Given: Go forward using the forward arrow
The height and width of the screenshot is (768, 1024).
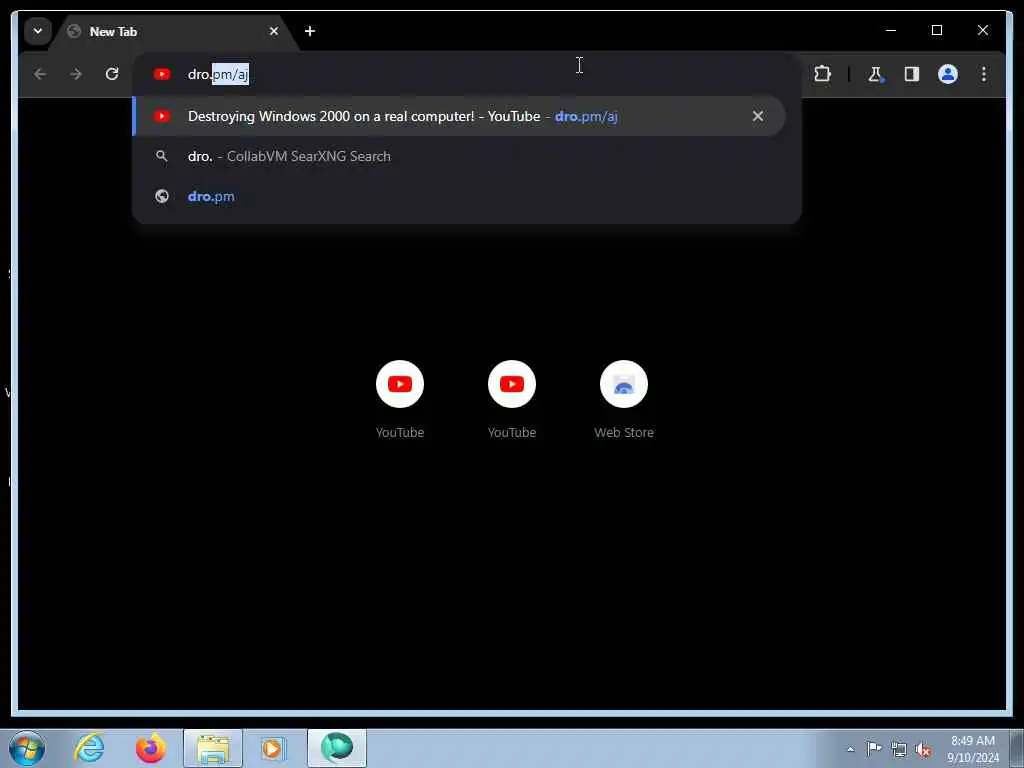Looking at the screenshot, I should [76, 74].
